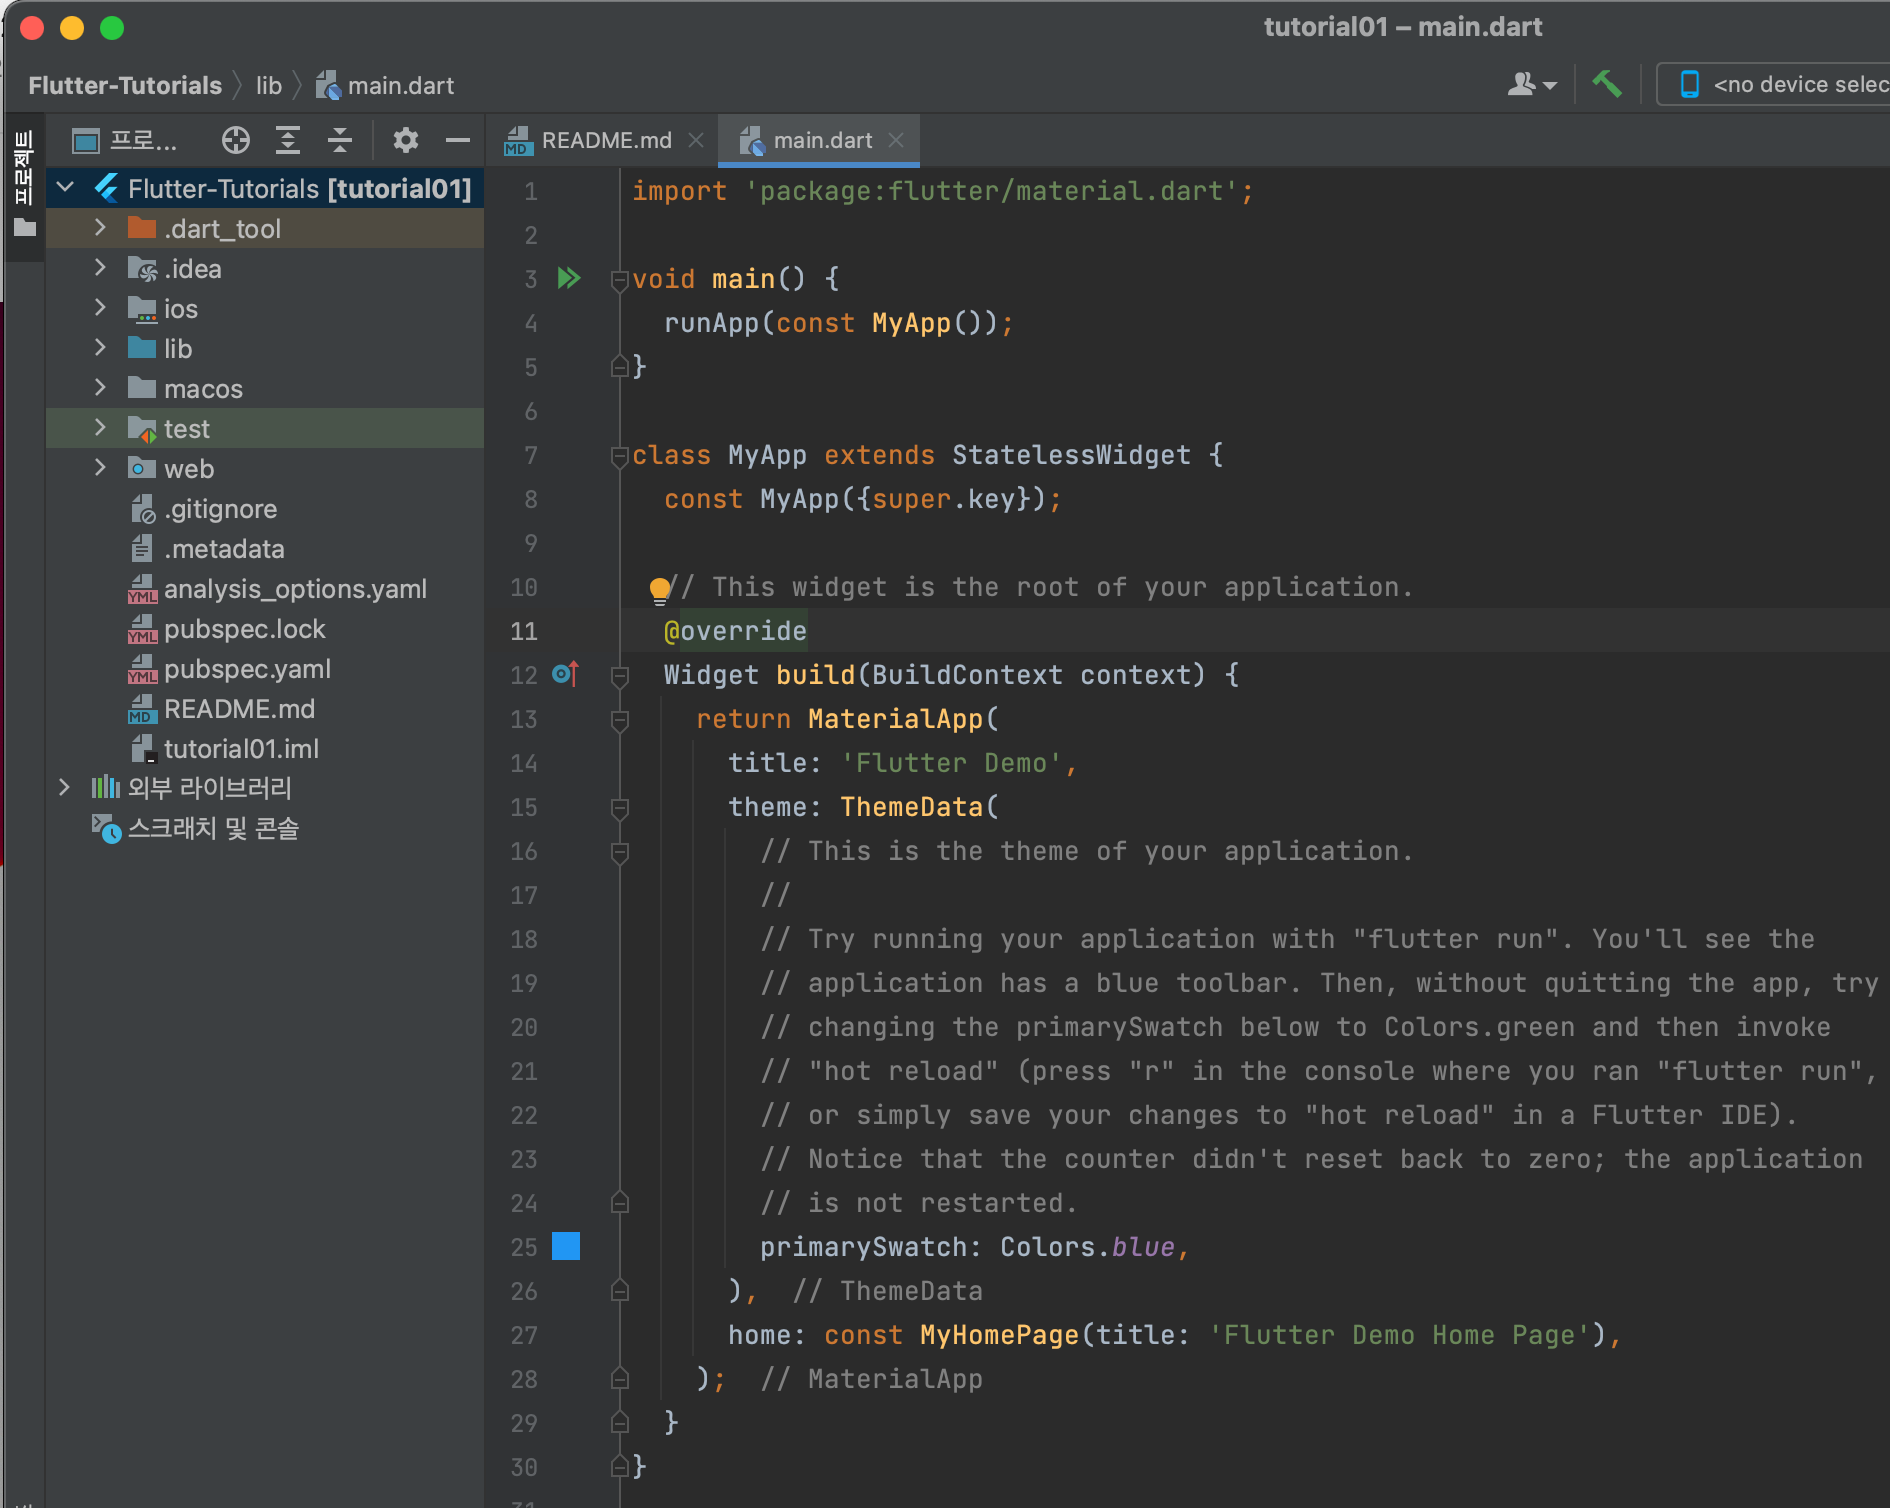Click the folder icon in left tool strip
This screenshot has height=1508, width=1890.
[x=25, y=228]
